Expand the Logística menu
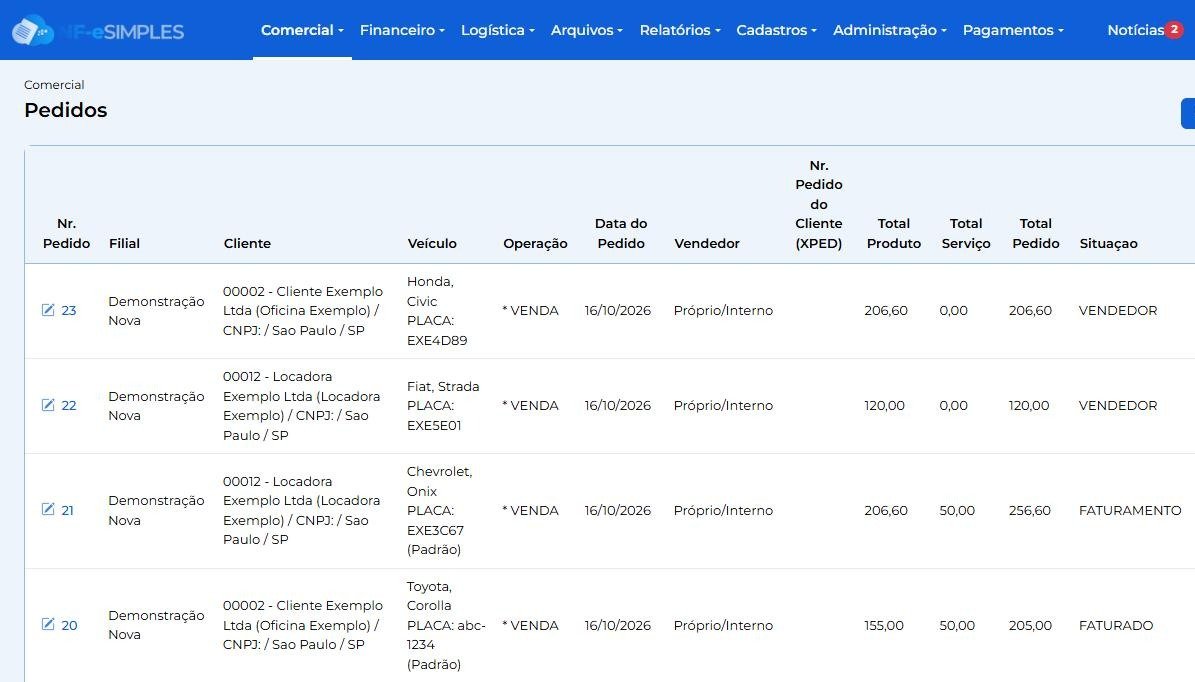Viewport: 1195px width, 682px height. (x=498, y=30)
